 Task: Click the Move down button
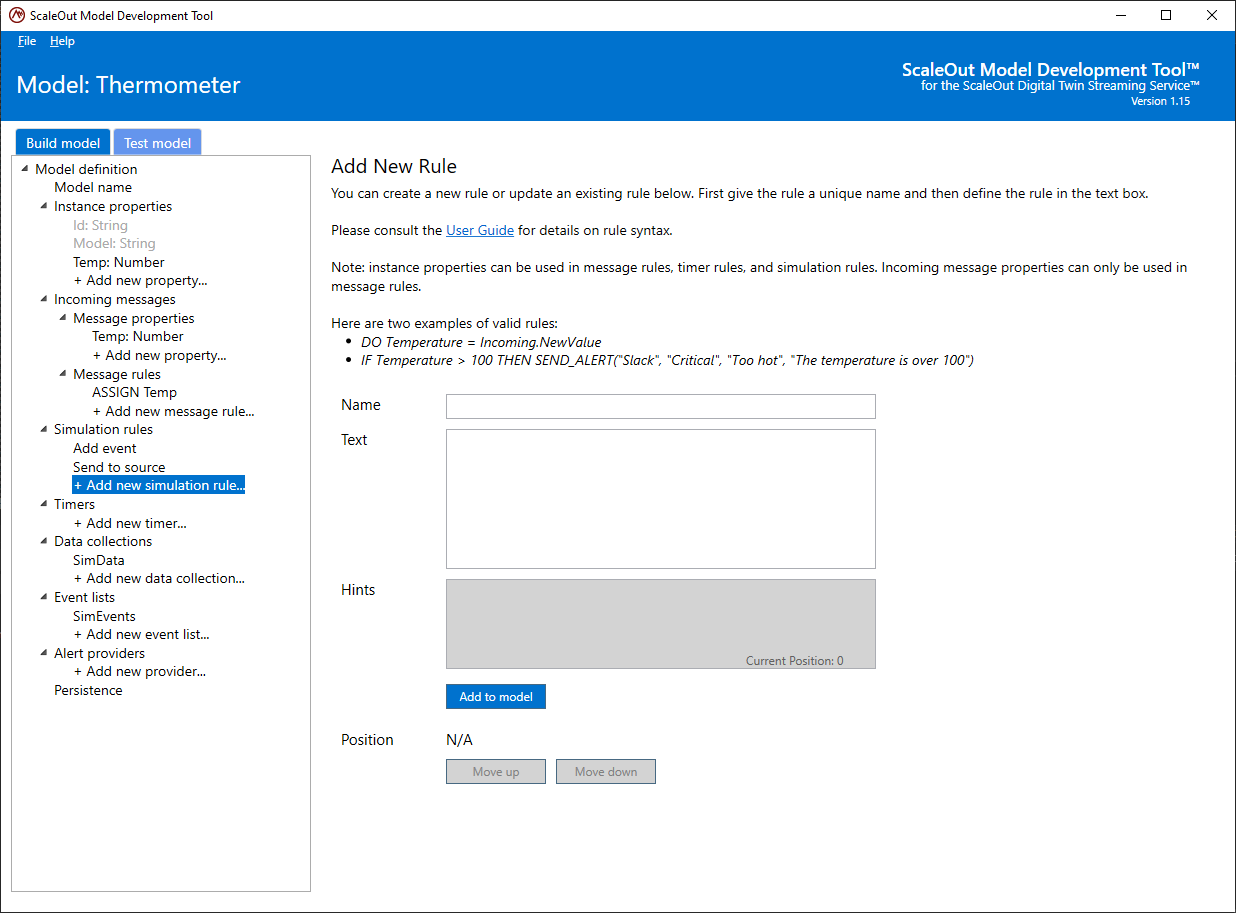[x=606, y=771]
